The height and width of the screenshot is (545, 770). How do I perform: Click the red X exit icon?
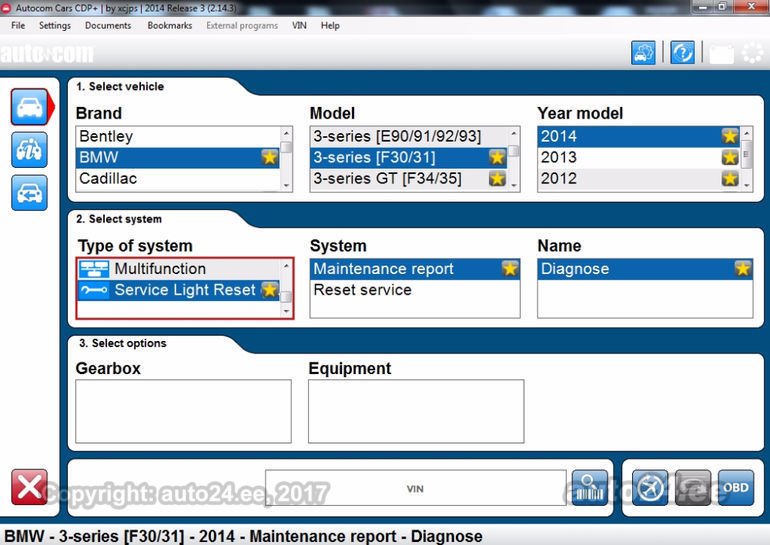pyautogui.click(x=29, y=487)
